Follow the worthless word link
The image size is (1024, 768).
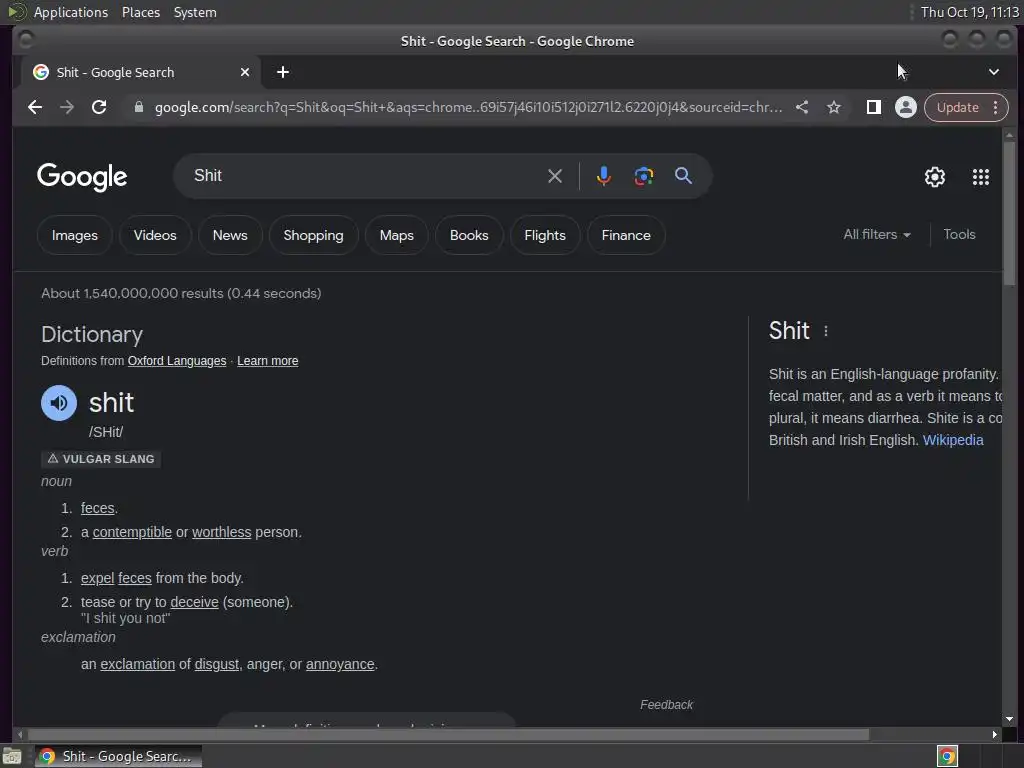[221, 532]
